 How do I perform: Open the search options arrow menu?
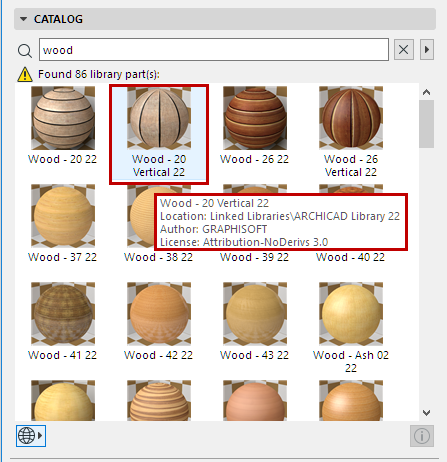coord(427,50)
